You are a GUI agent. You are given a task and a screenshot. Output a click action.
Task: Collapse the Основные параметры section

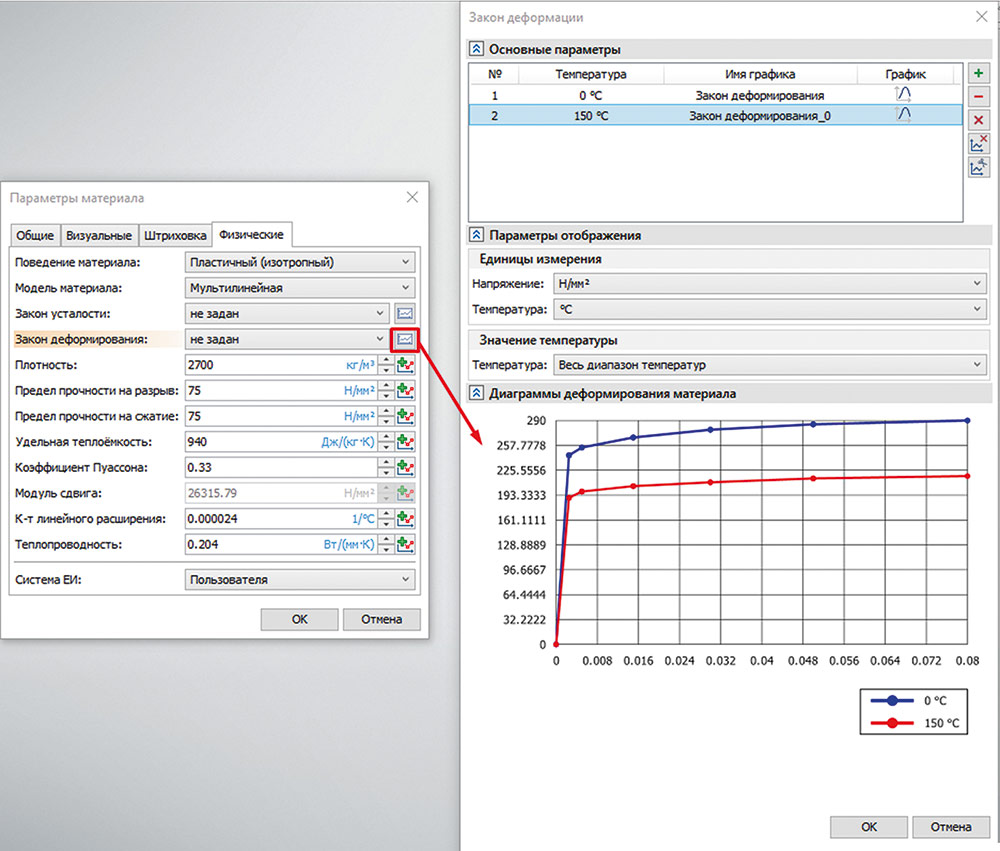(x=477, y=49)
